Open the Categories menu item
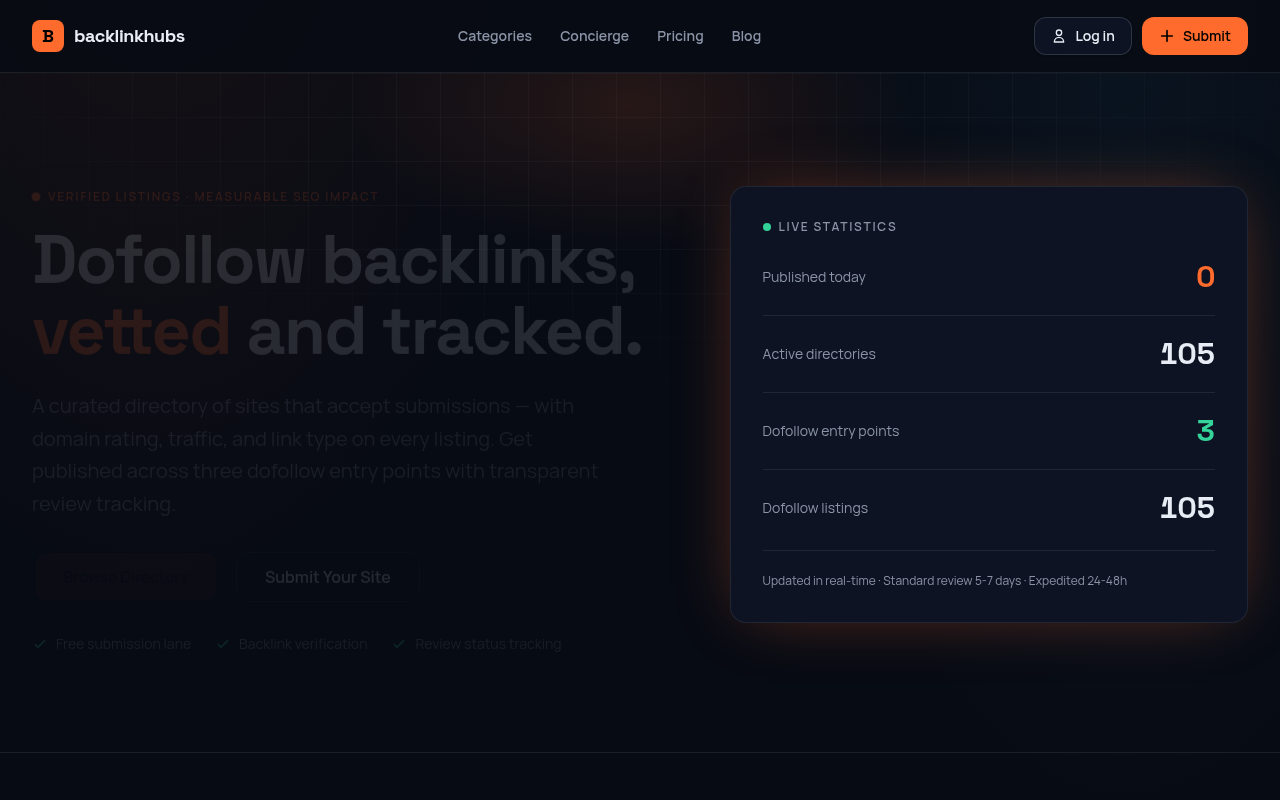1280x800 pixels. pos(495,36)
